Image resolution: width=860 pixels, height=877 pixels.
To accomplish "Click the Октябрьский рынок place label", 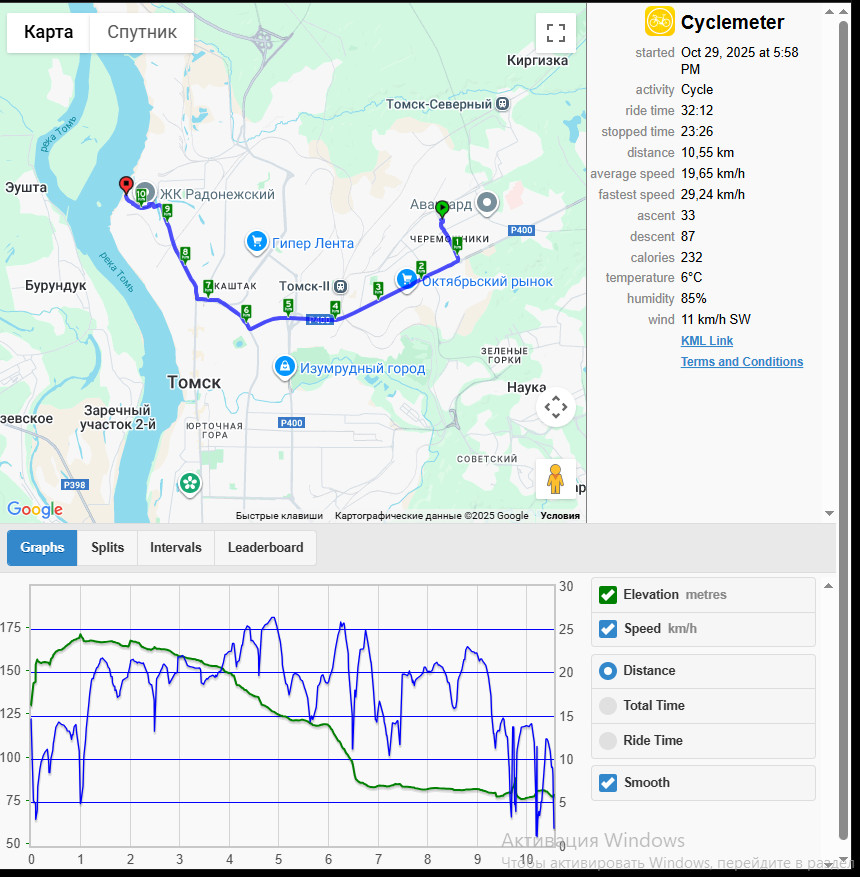I will 487,281.
